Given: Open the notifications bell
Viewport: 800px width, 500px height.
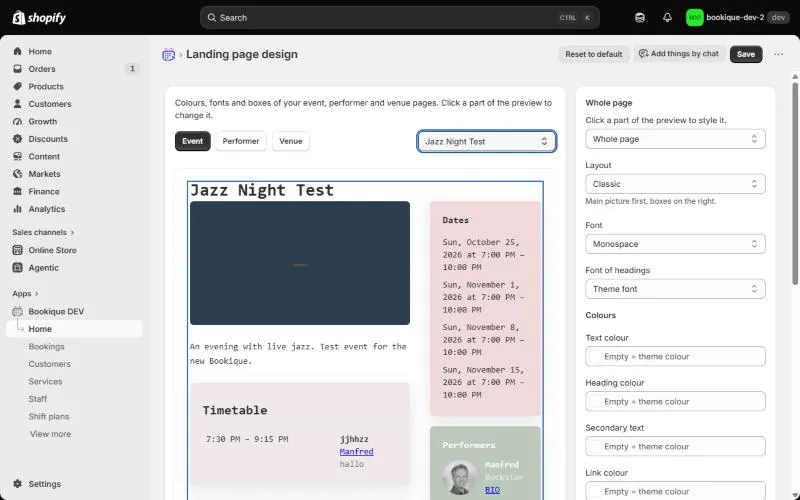Looking at the screenshot, I should click(667, 18).
